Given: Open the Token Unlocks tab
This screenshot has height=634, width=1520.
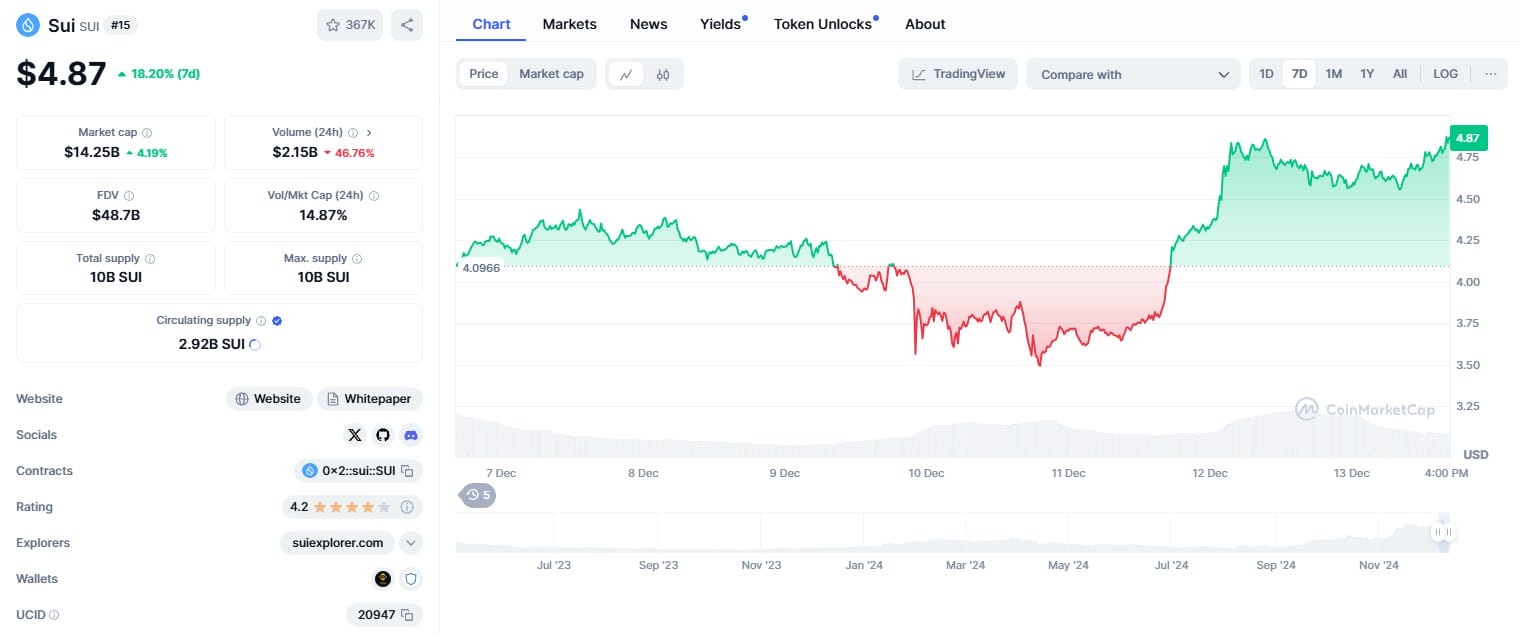Looking at the screenshot, I should [824, 24].
